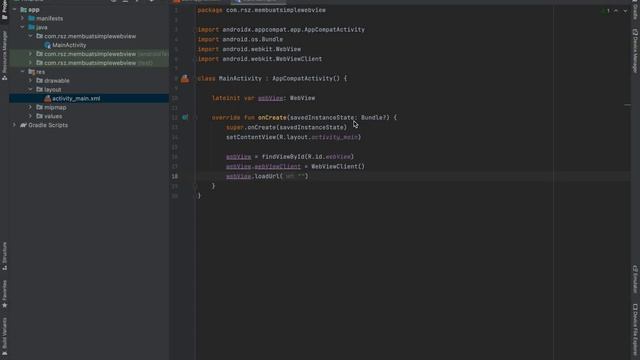Screen dimensions: 640x360
Task: Click the Gradle Scripts elephant icon
Action: point(23,125)
